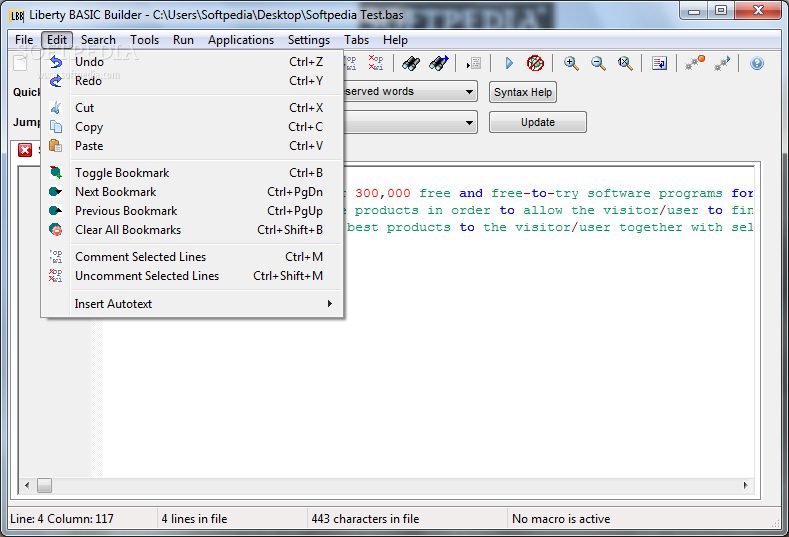Click the zoom out magnifier icon
789x537 pixels.
tap(598, 63)
